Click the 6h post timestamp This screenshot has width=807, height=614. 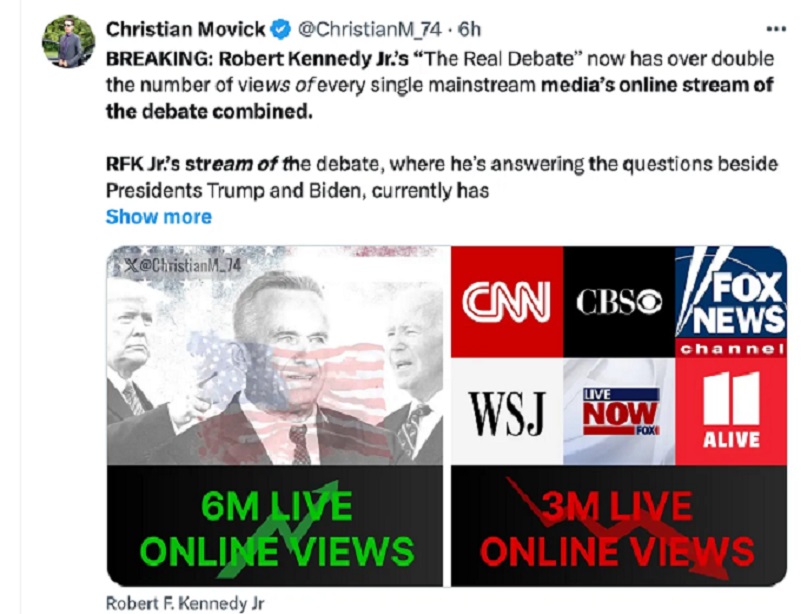coord(469,29)
